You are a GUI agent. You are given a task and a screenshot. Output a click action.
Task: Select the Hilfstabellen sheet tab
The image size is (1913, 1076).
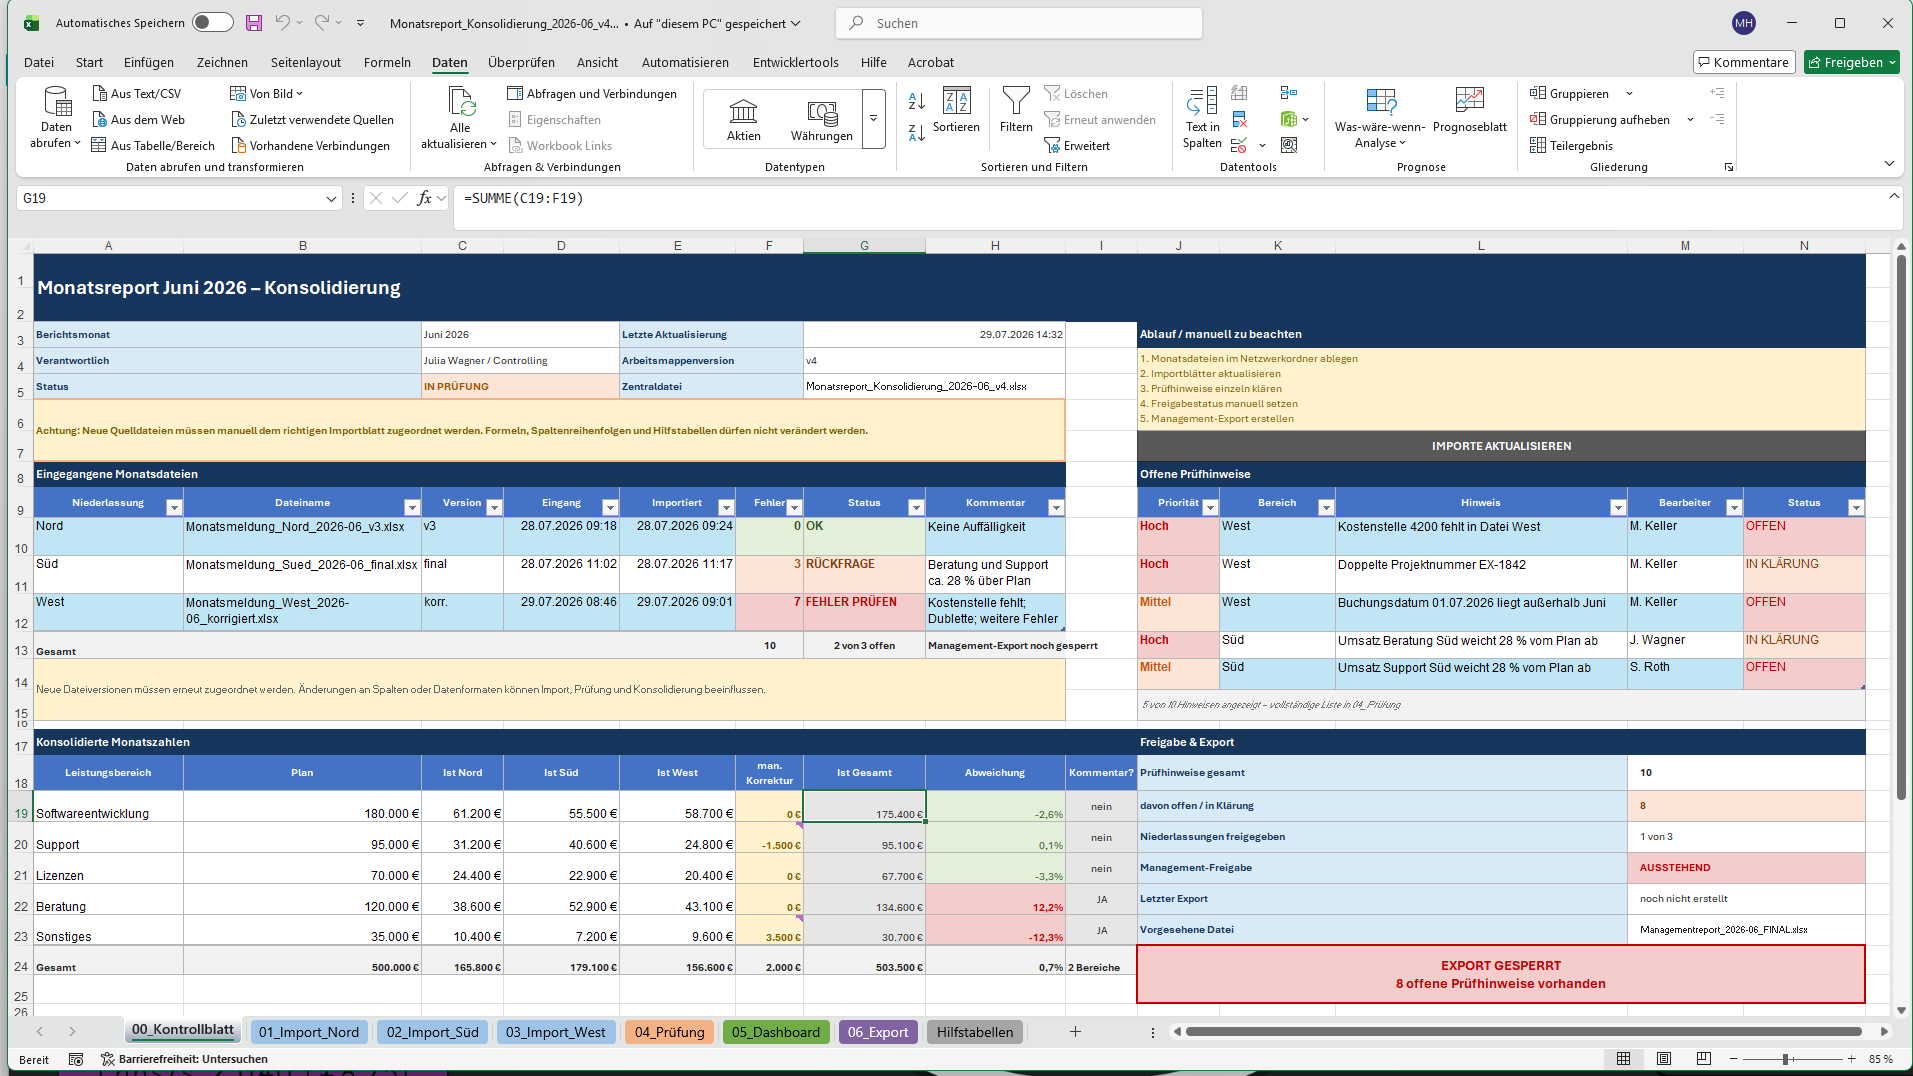[975, 1032]
